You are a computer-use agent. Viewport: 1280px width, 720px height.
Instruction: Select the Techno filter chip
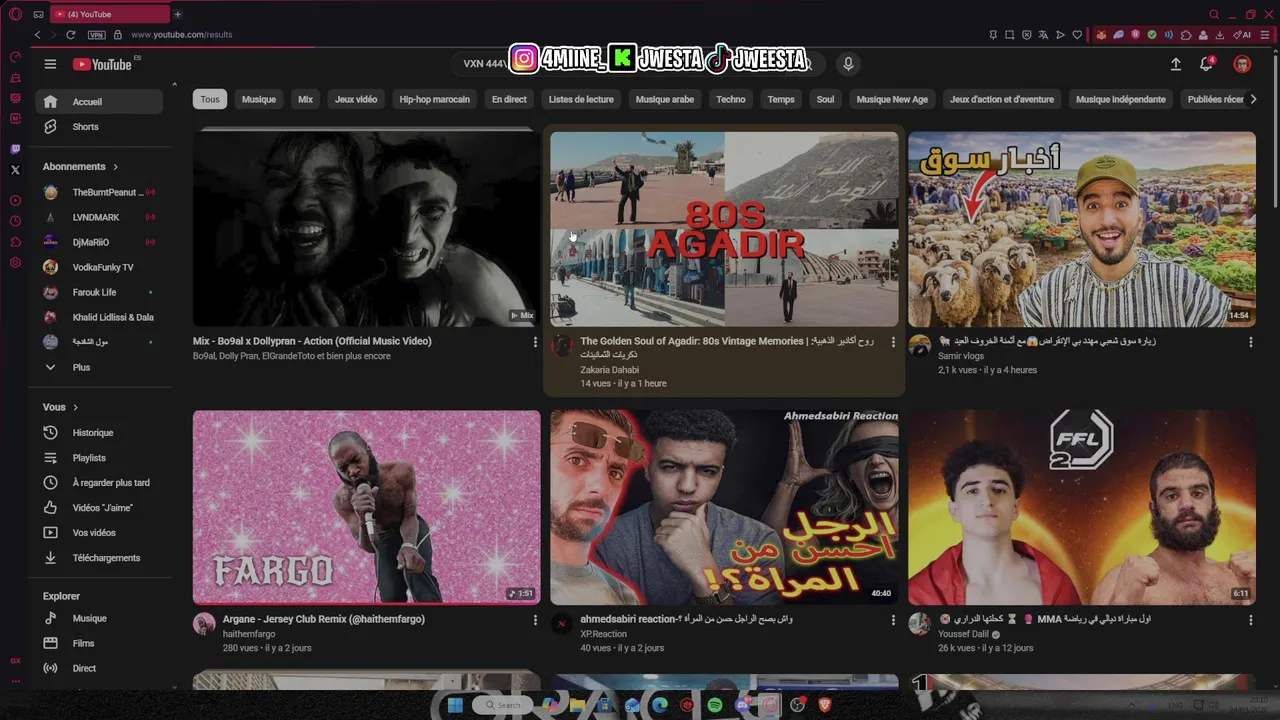click(x=730, y=99)
